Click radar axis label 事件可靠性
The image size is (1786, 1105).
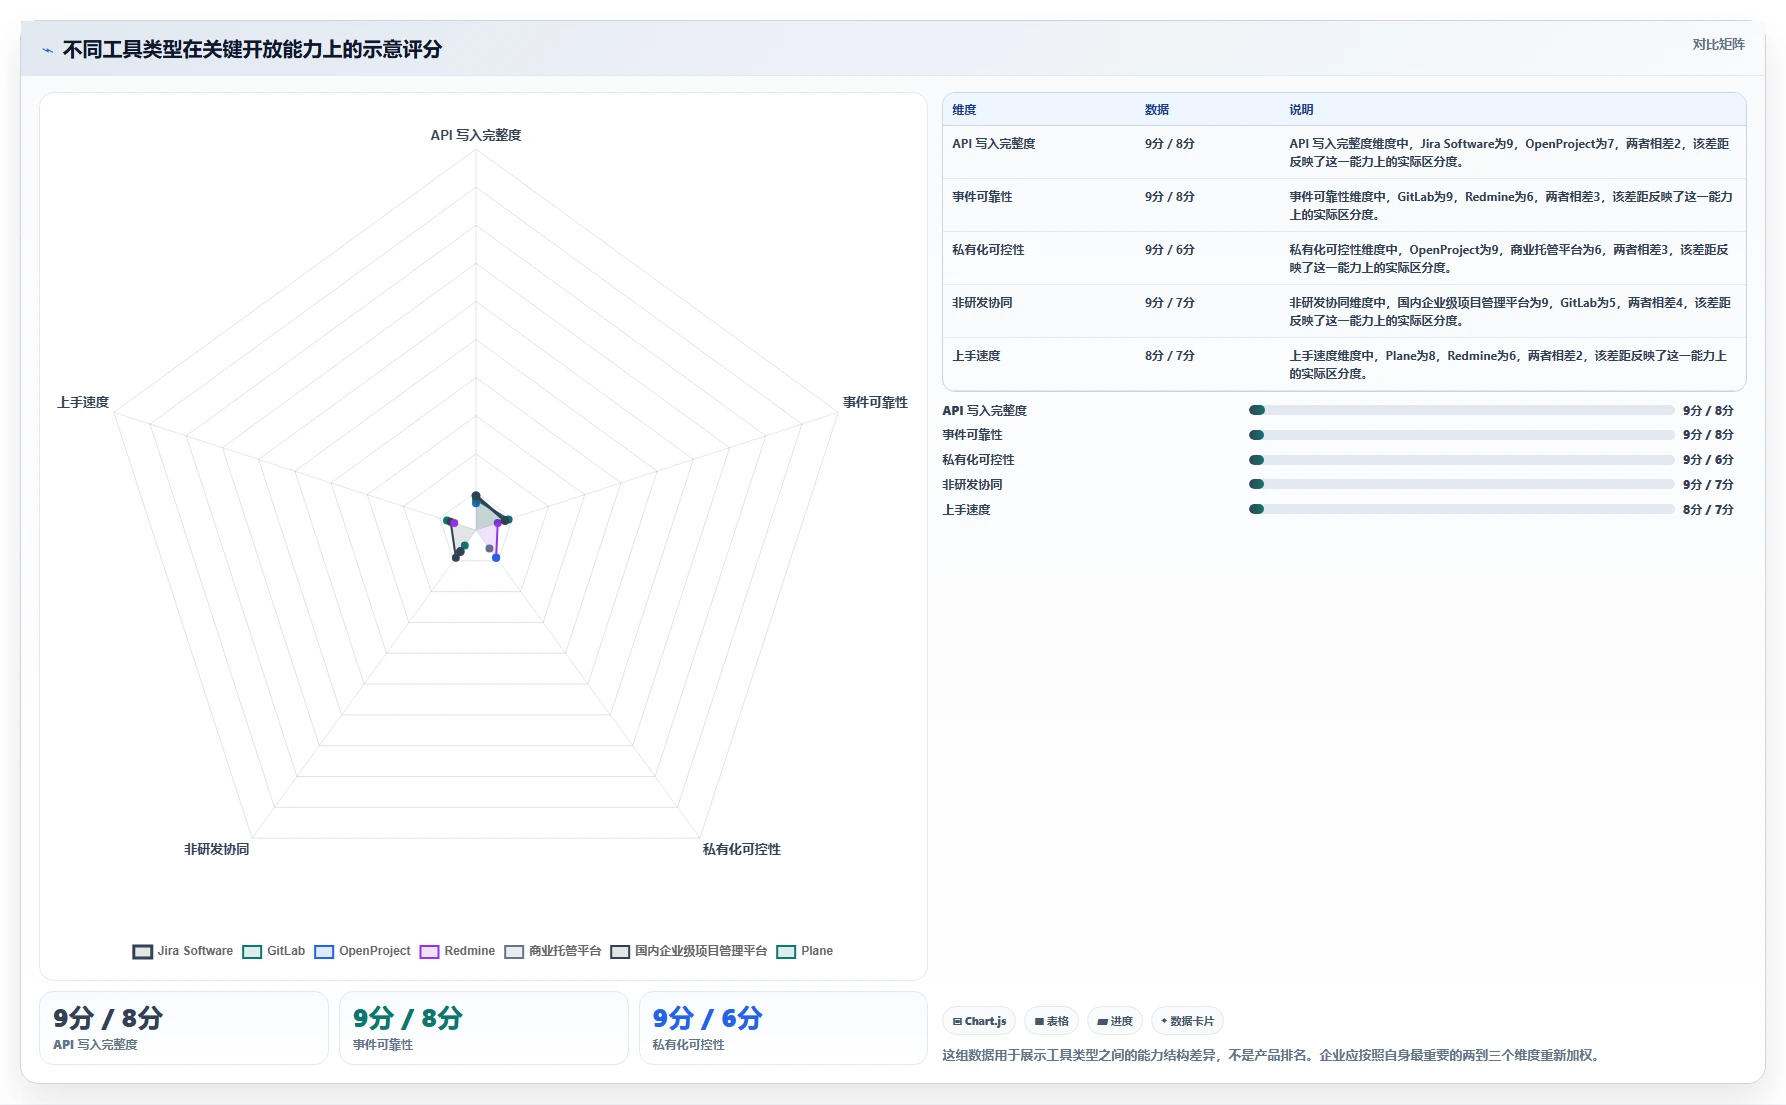(875, 402)
